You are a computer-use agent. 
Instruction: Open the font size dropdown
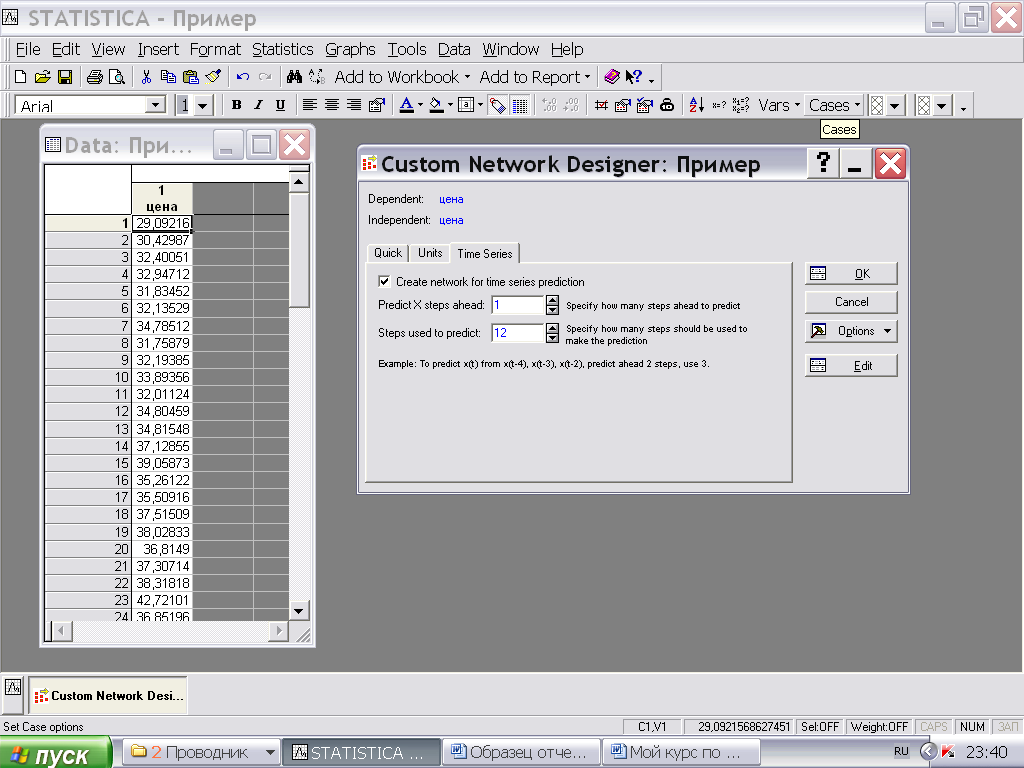click(202, 105)
